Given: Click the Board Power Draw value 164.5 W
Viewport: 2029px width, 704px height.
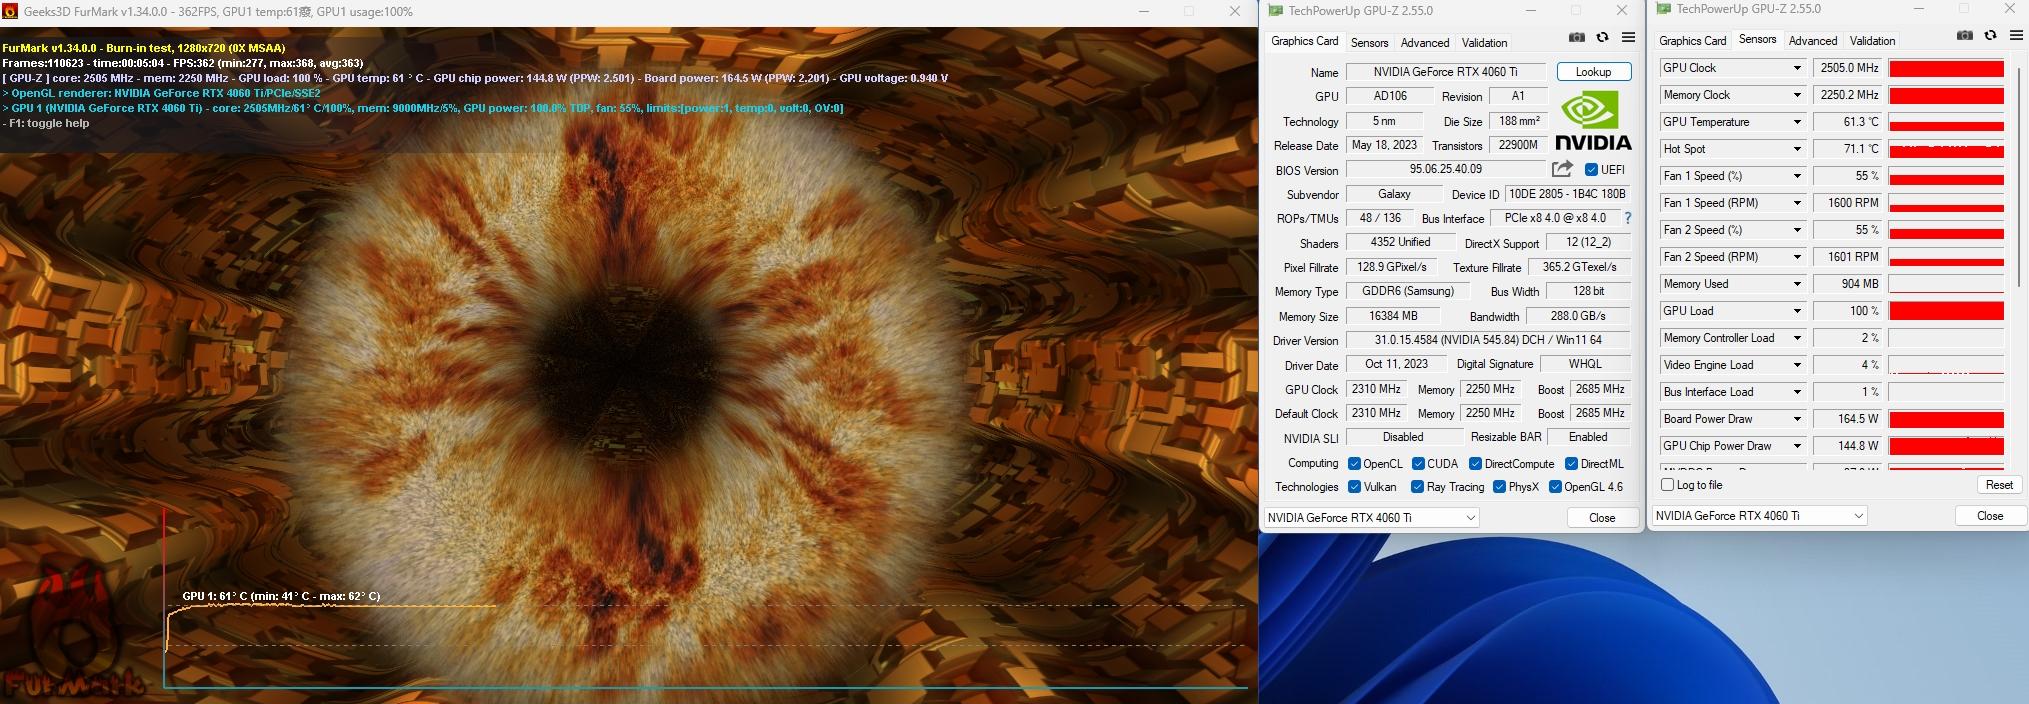Looking at the screenshot, I should click(1849, 419).
